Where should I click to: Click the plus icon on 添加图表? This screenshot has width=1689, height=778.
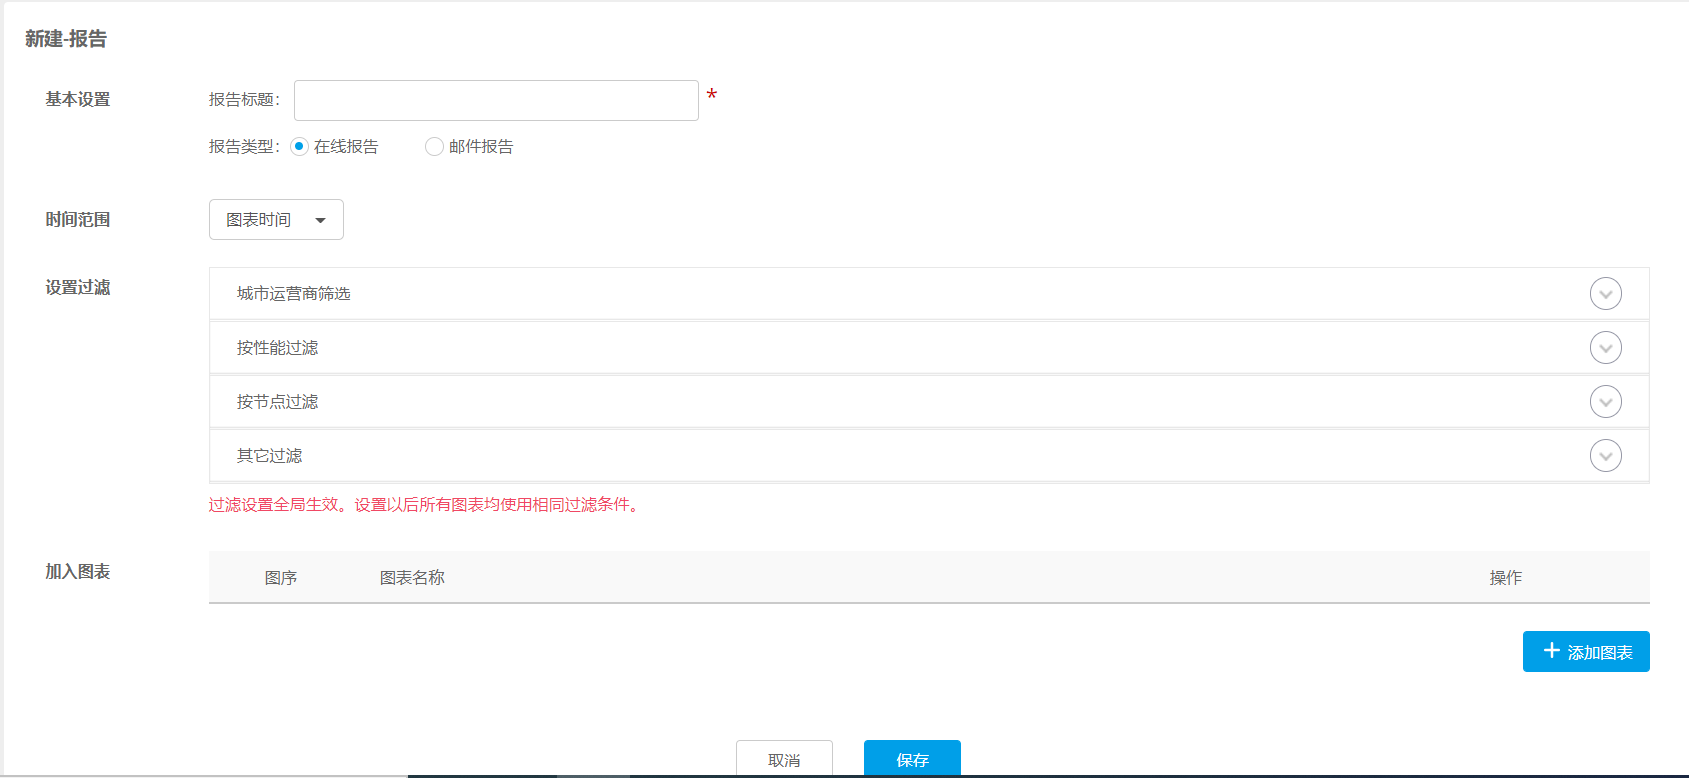[x=1551, y=651]
